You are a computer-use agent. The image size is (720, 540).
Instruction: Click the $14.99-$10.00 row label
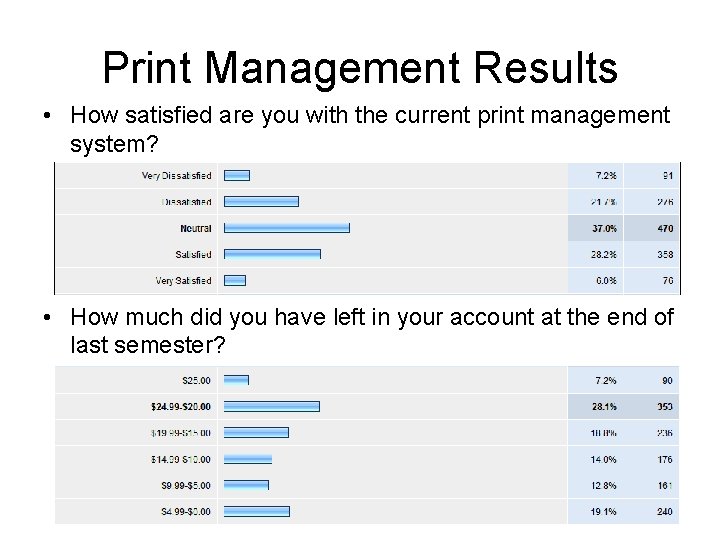(181, 459)
